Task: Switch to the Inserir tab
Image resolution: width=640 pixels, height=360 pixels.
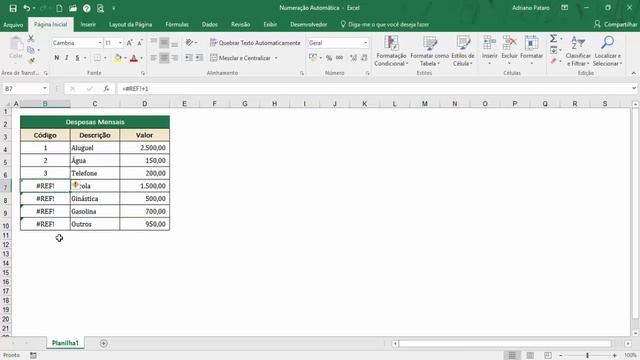Action: [88, 24]
